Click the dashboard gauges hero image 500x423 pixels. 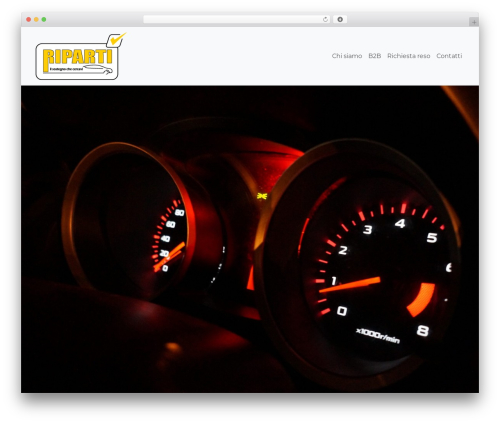250,239
